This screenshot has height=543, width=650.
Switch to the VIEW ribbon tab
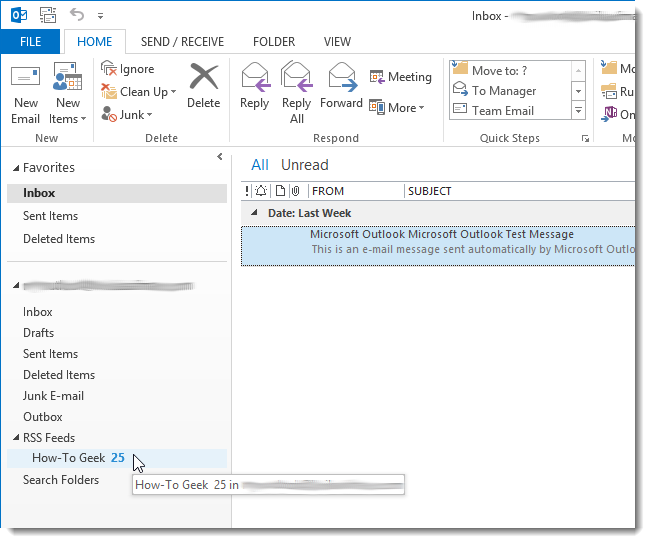tap(337, 41)
